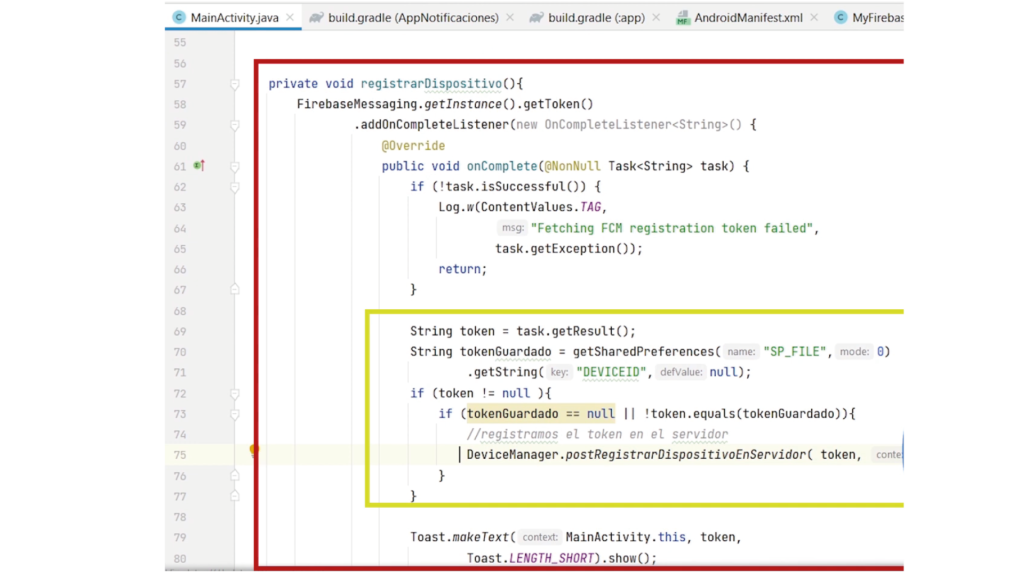1024x576 pixels.
Task: Fold the if (!task.isSuccessful()) block at line 62
Action: (x=235, y=187)
